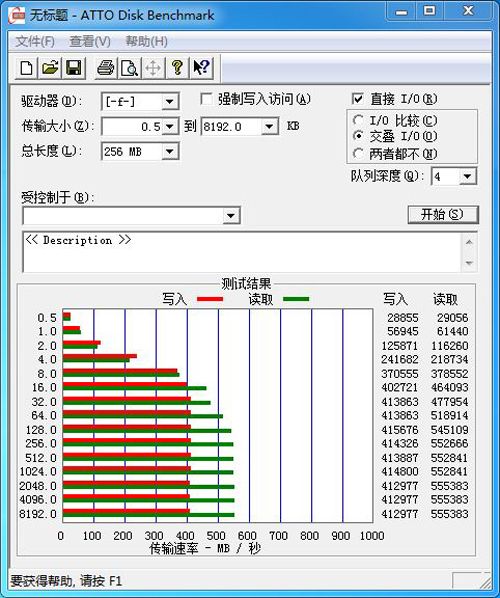Close the ATTO Disk Benchmark window
This screenshot has width=500, height=598.
pyautogui.click(x=468, y=11)
